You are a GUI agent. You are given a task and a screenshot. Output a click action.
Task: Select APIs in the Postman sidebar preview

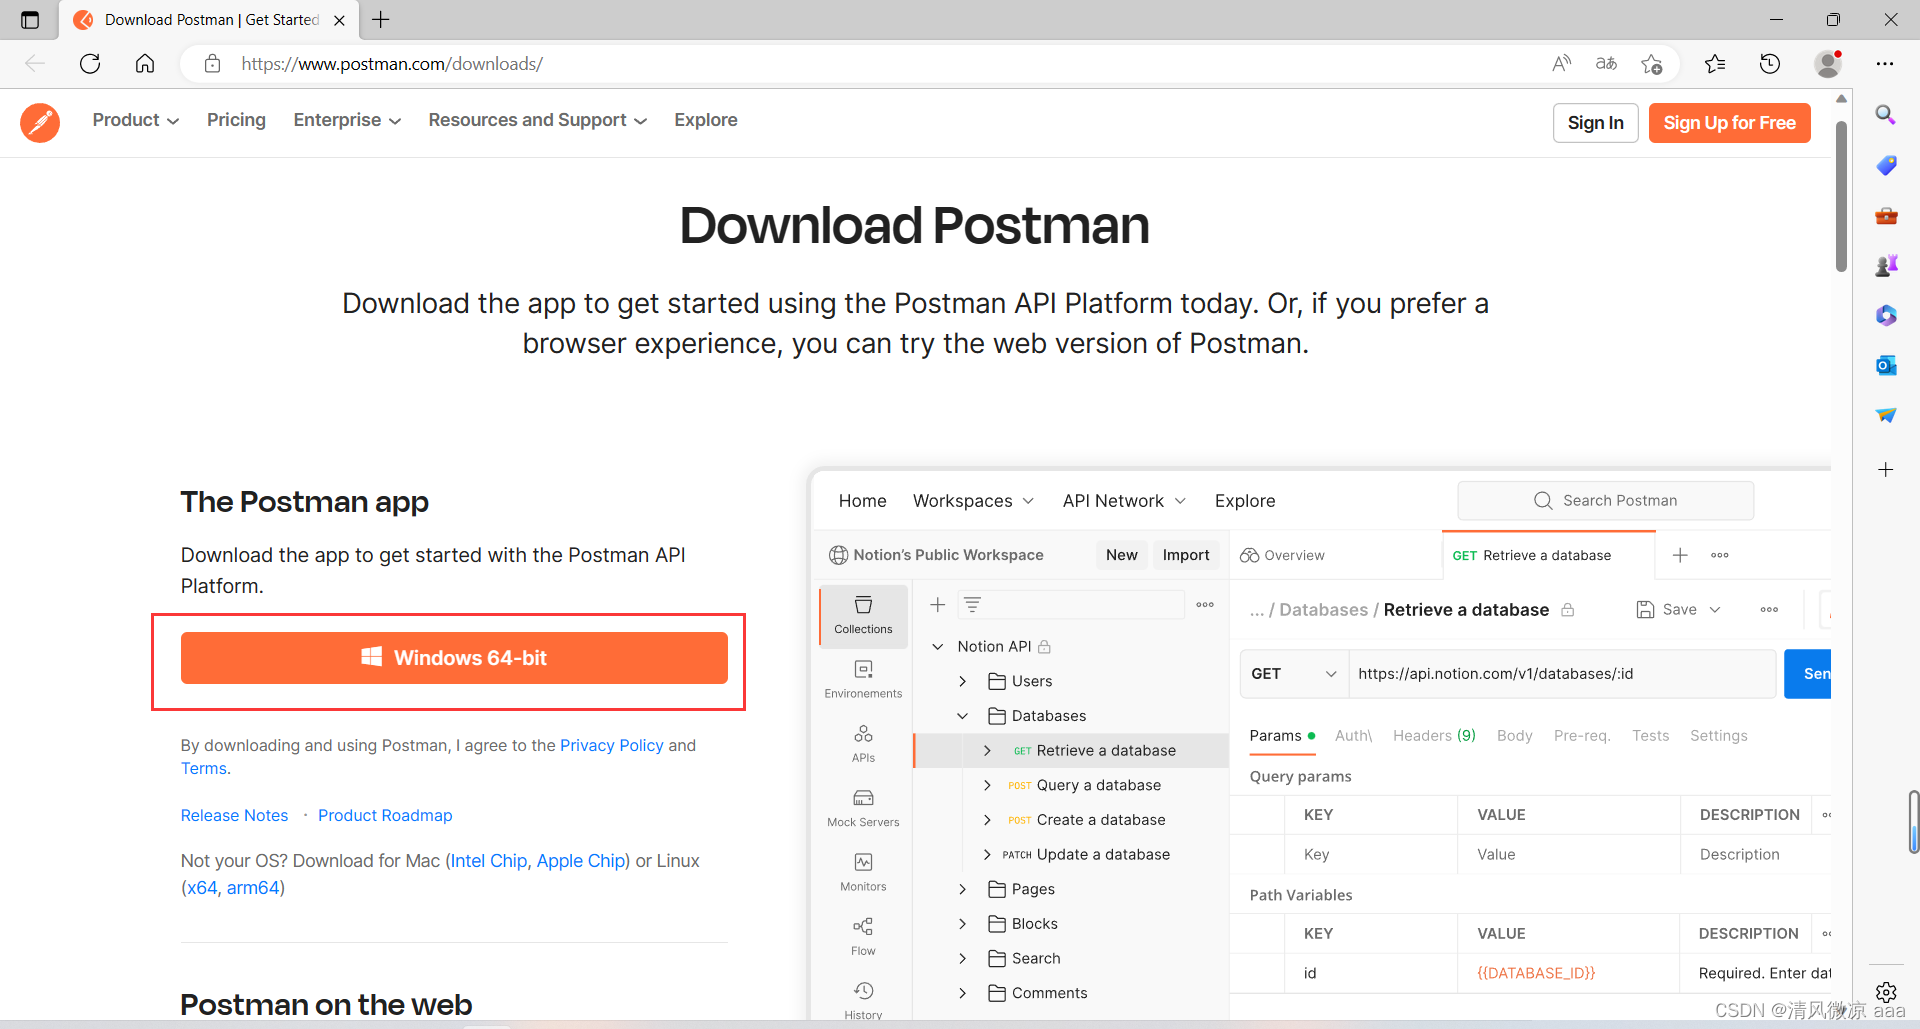[863, 743]
